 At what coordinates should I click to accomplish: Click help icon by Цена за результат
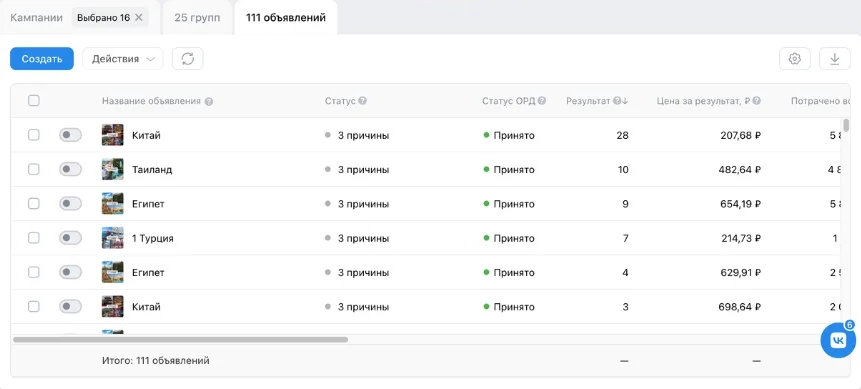click(x=757, y=101)
